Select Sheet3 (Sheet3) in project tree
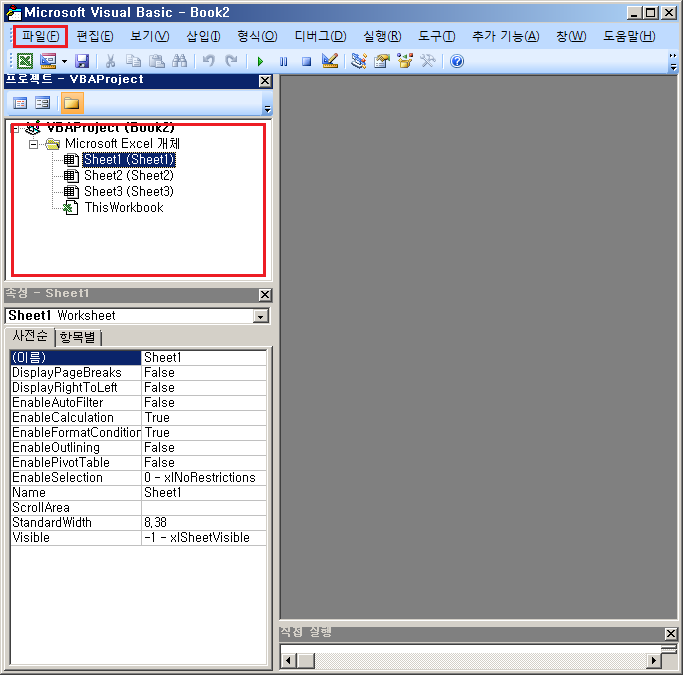The height and width of the screenshot is (675, 683). (129, 192)
